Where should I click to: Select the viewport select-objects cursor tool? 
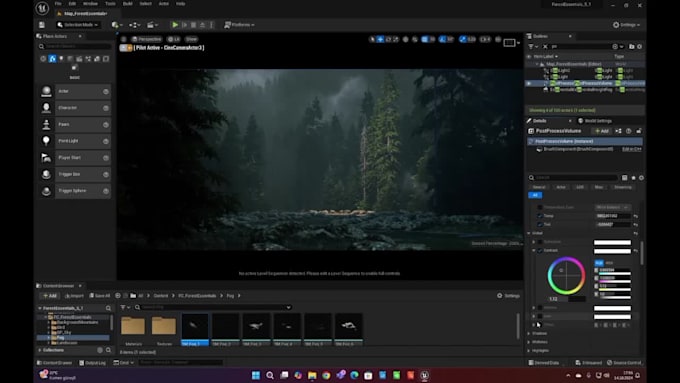(x=372, y=39)
